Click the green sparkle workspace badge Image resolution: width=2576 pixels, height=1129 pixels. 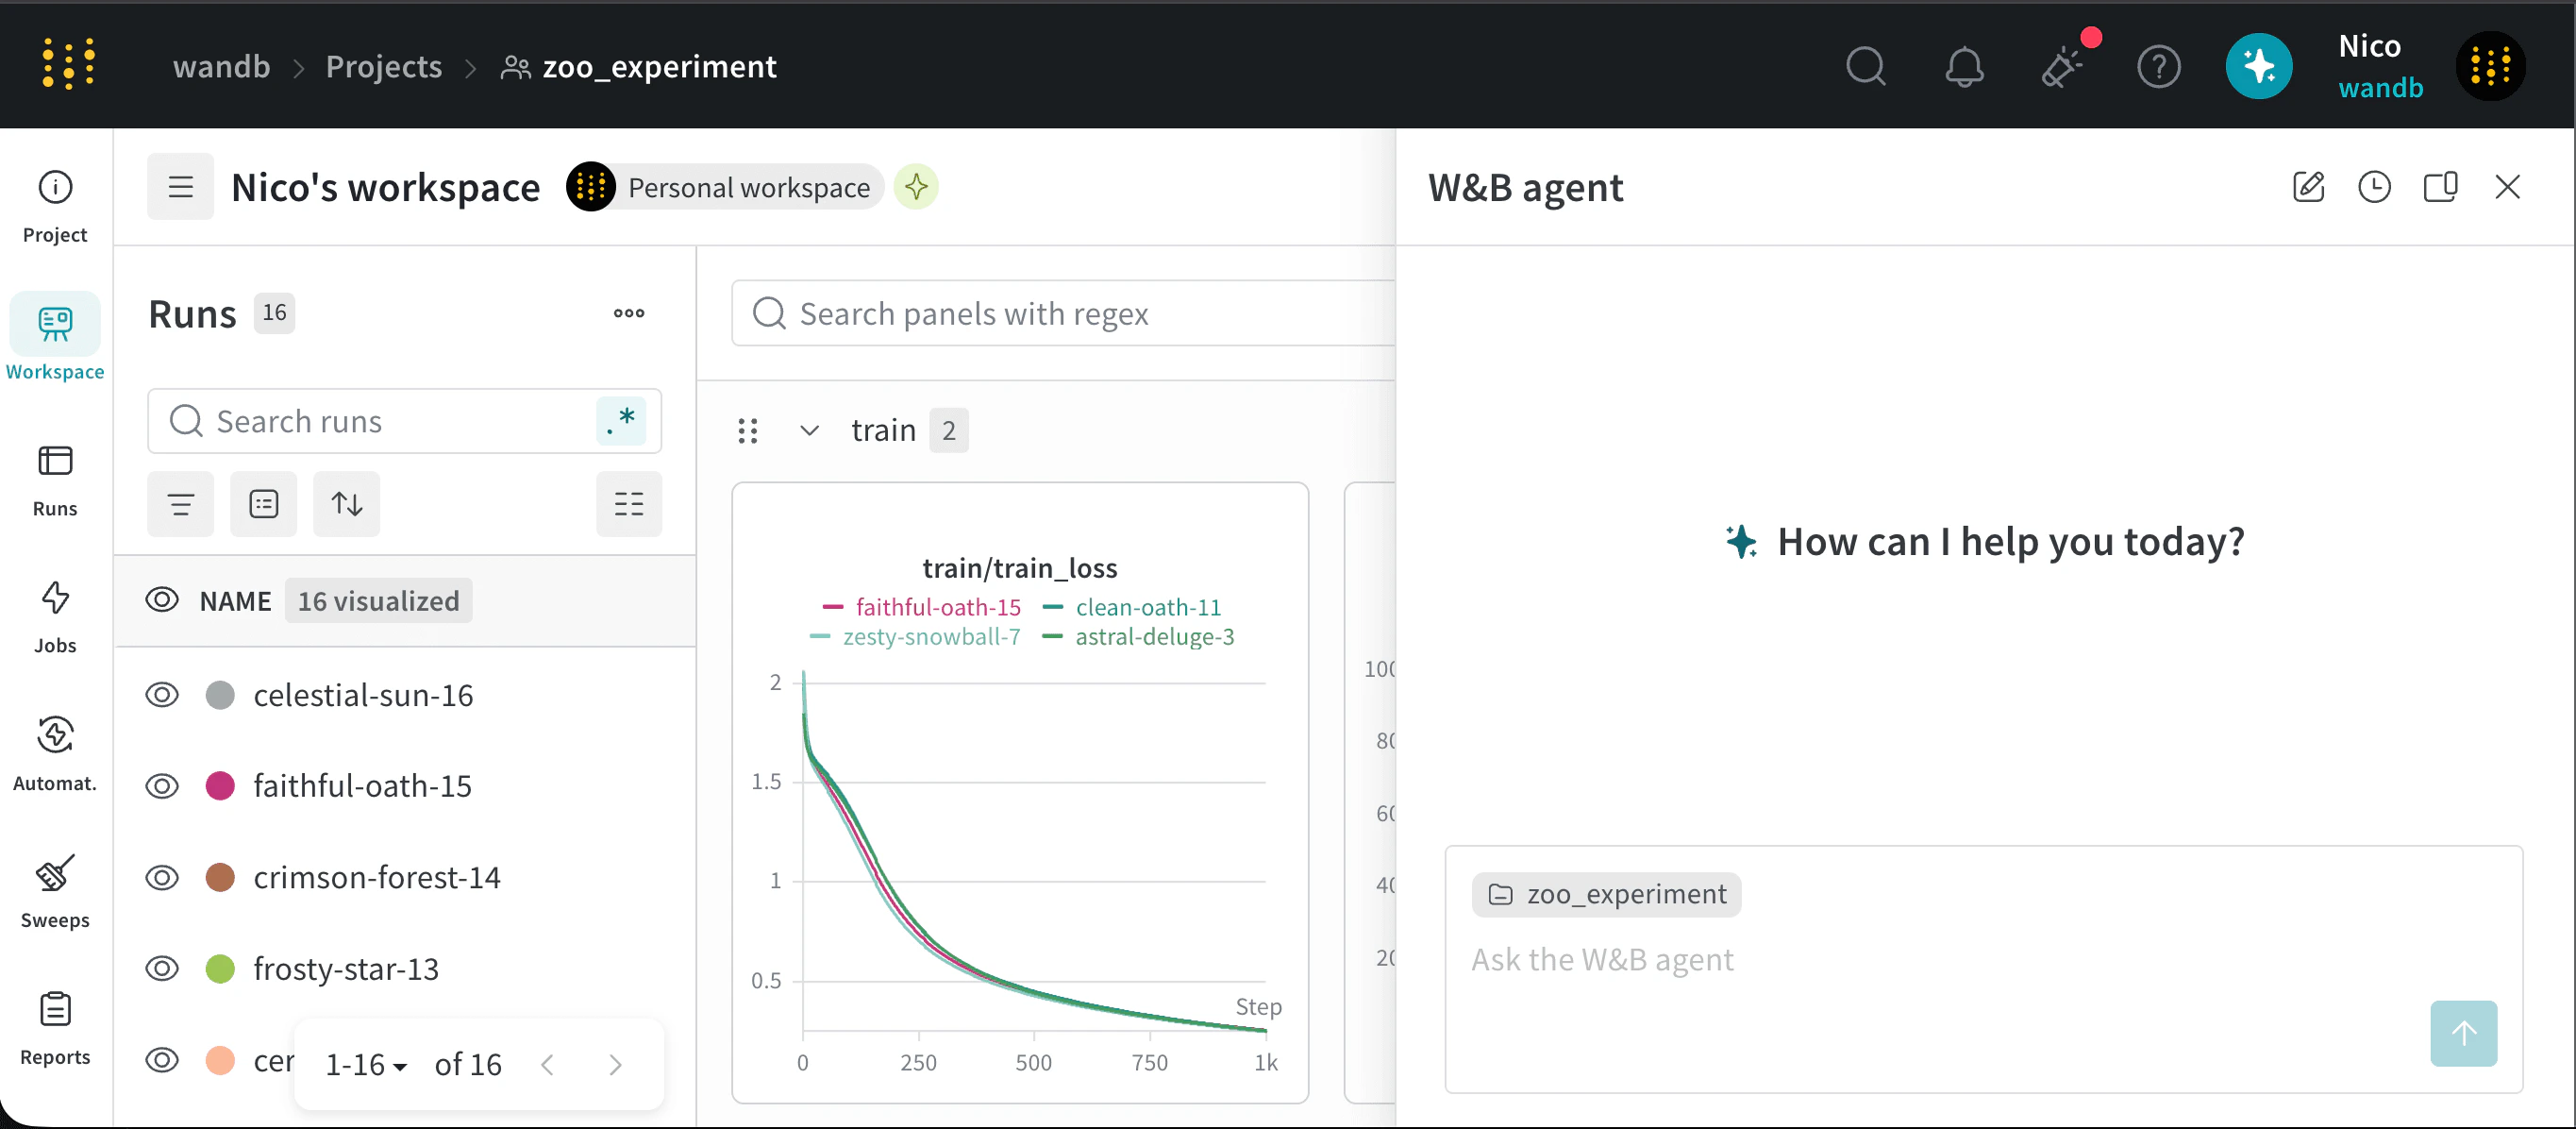(x=916, y=186)
